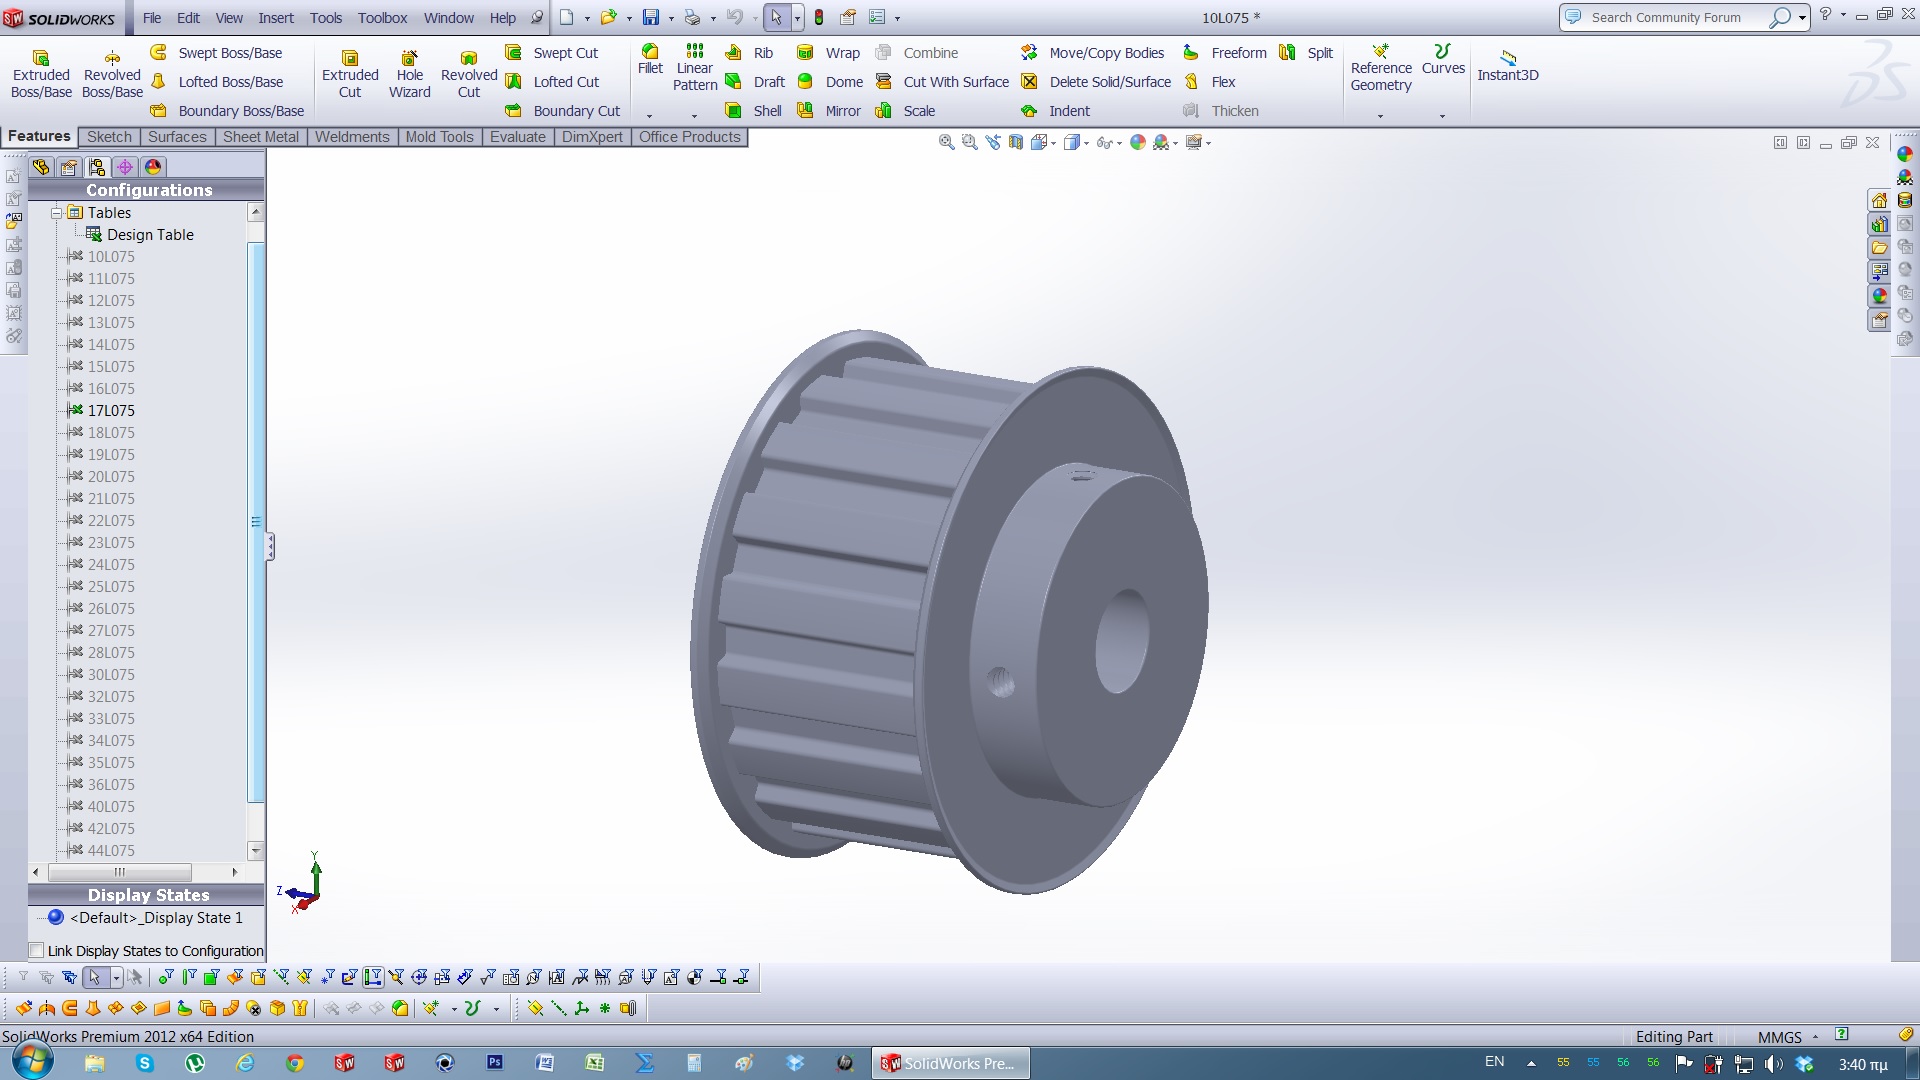
Task: Open the Save button dropdown arrow
Action: [x=670, y=18]
